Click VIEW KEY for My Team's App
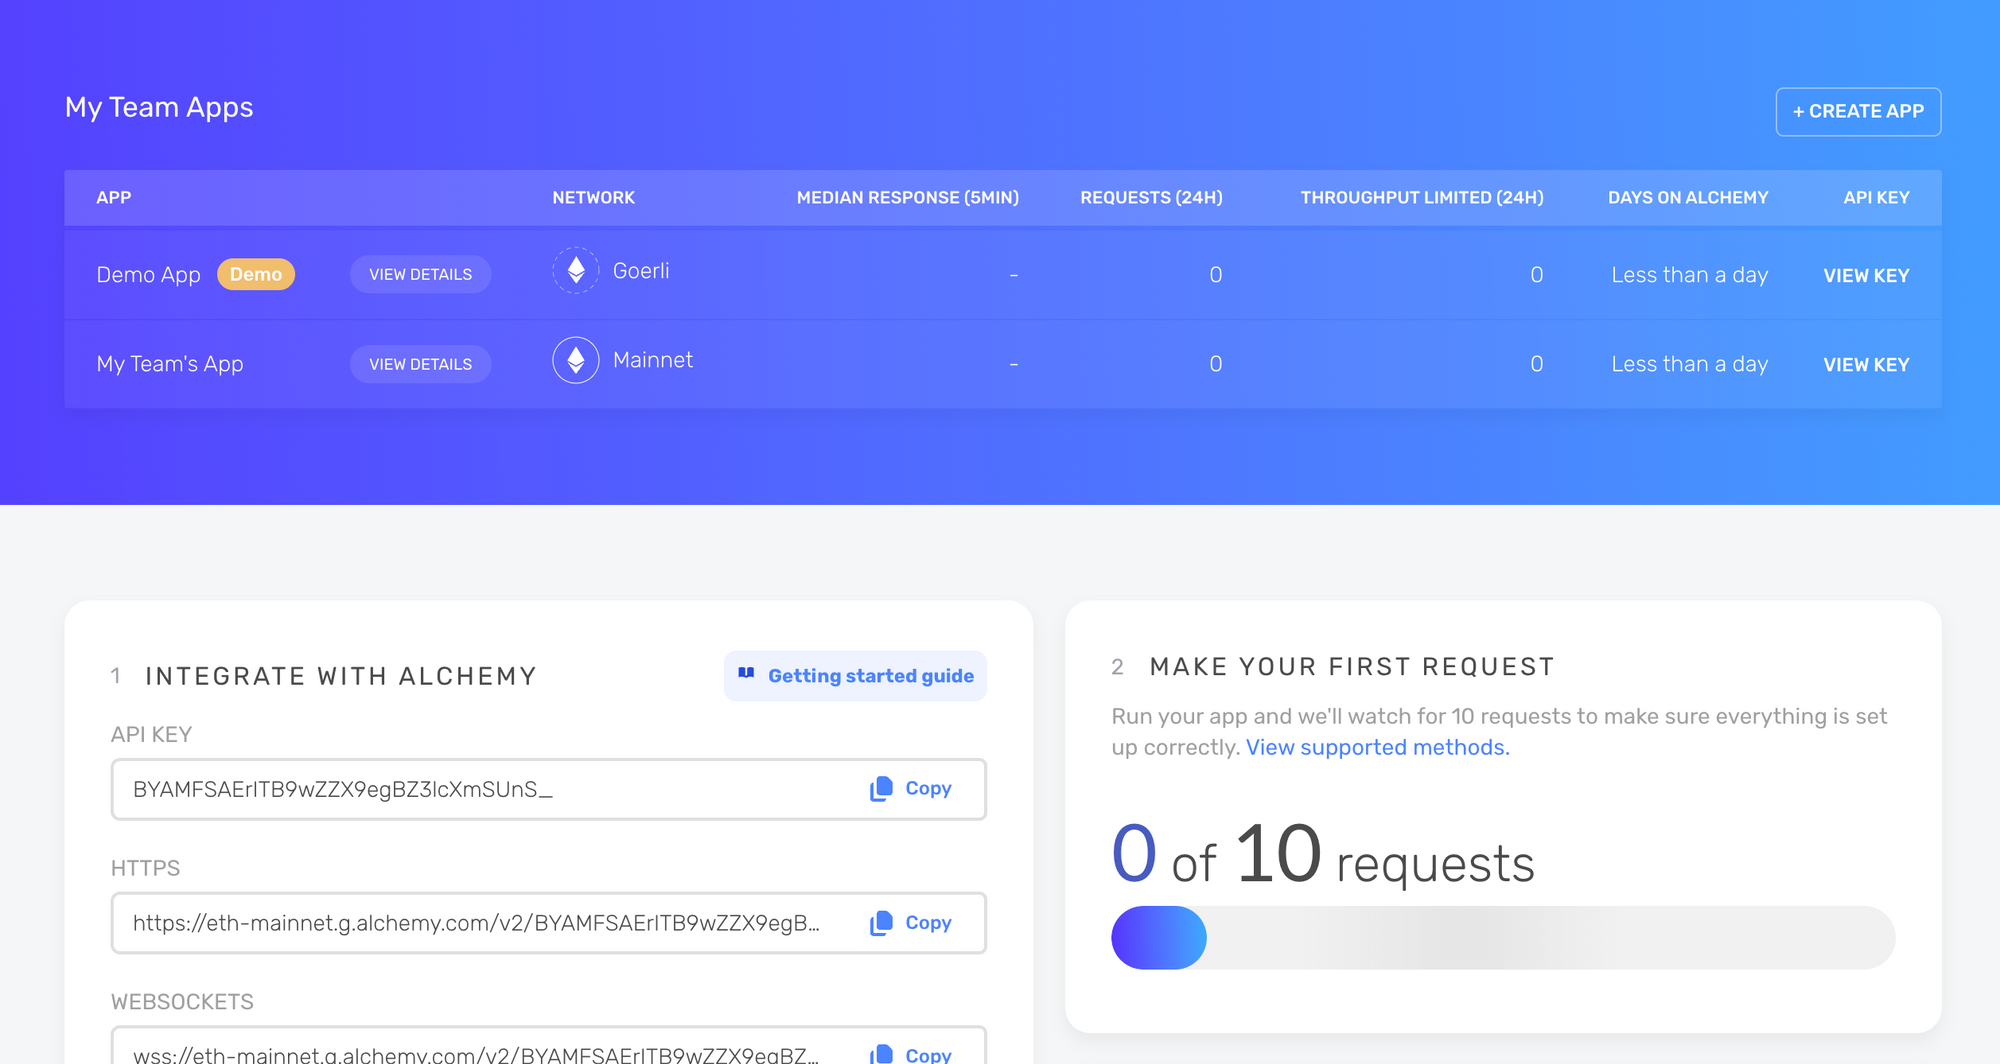Image resolution: width=2000 pixels, height=1064 pixels. (x=1866, y=365)
